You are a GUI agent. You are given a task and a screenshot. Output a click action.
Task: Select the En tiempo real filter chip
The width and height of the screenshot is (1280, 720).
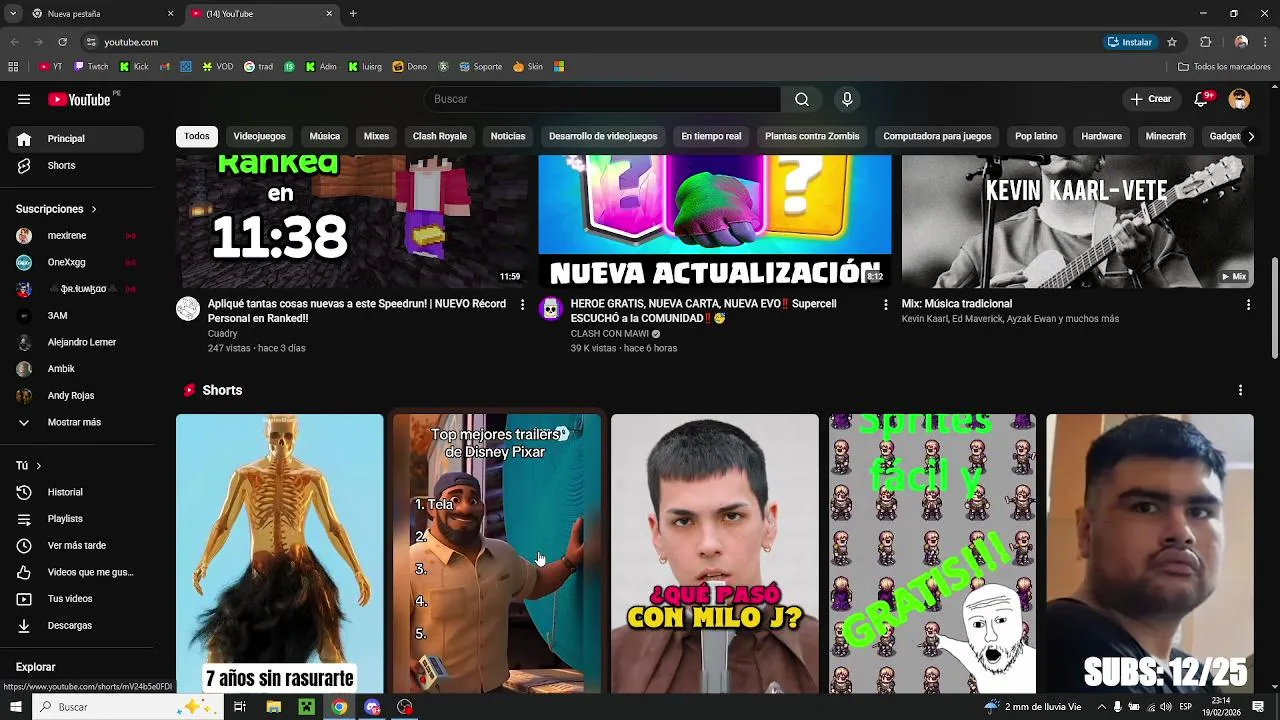[x=711, y=136]
